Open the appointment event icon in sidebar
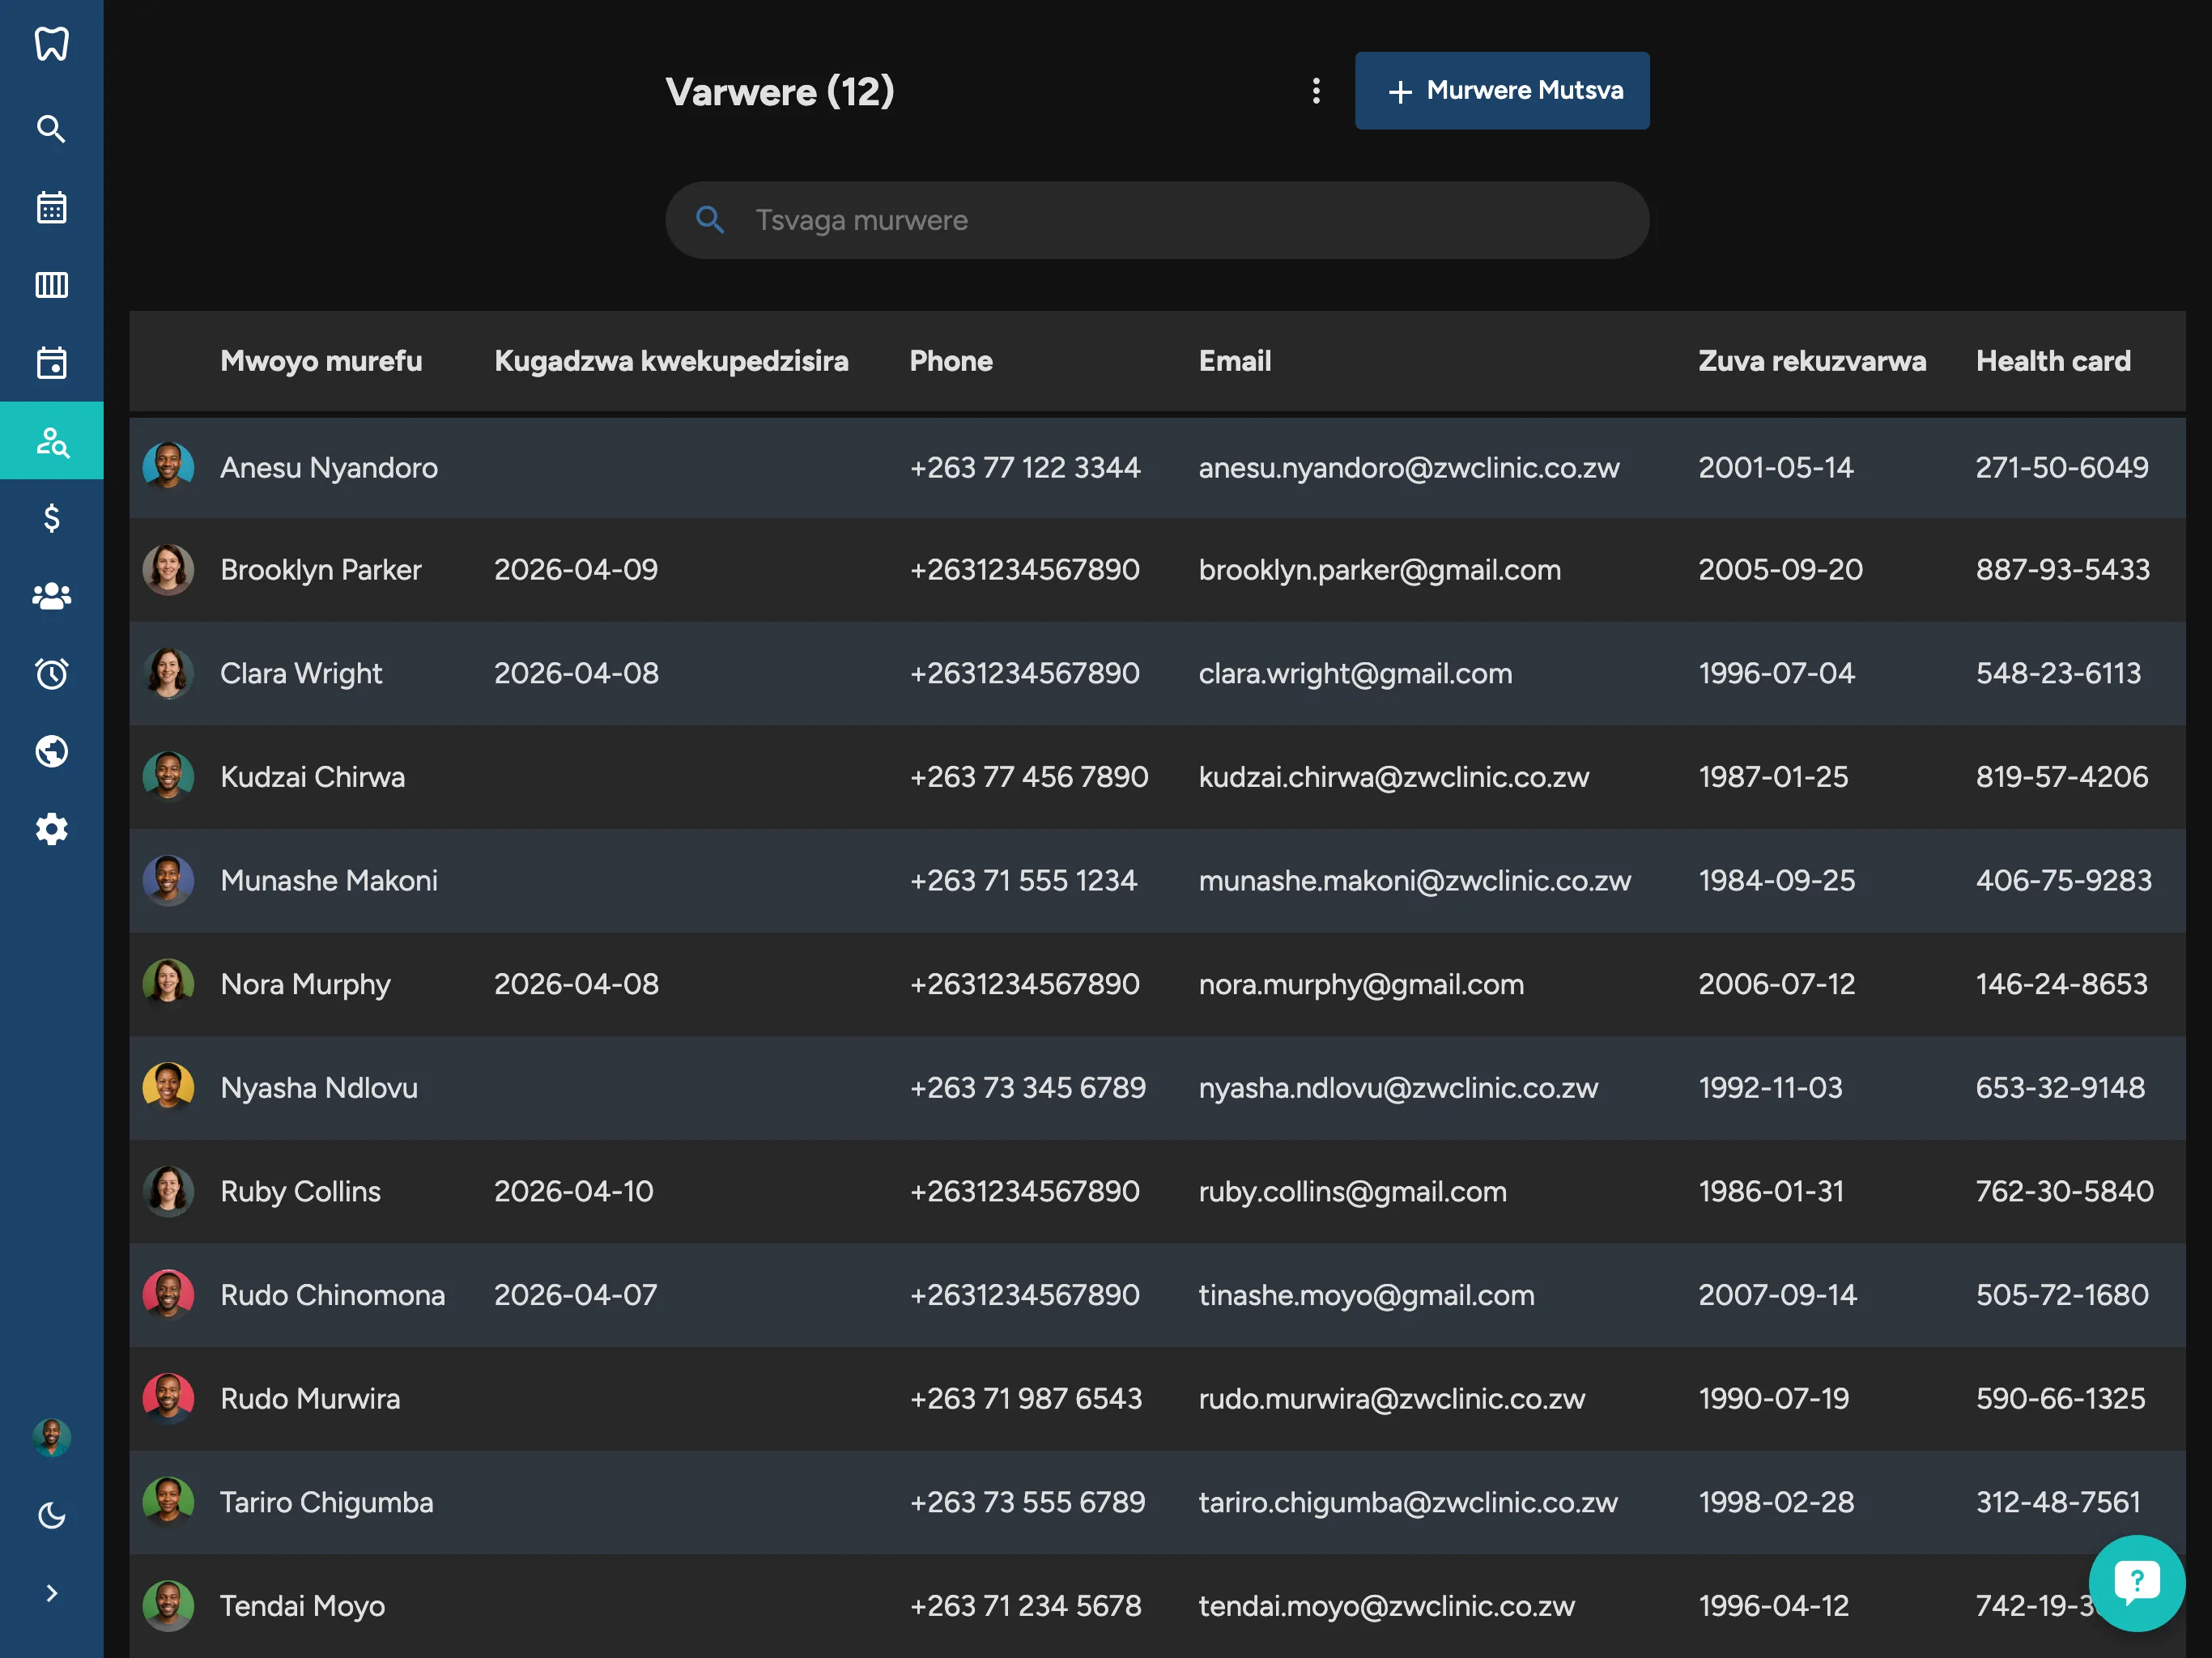The height and width of the screenshot is (1658, 2212). point(51,362)
